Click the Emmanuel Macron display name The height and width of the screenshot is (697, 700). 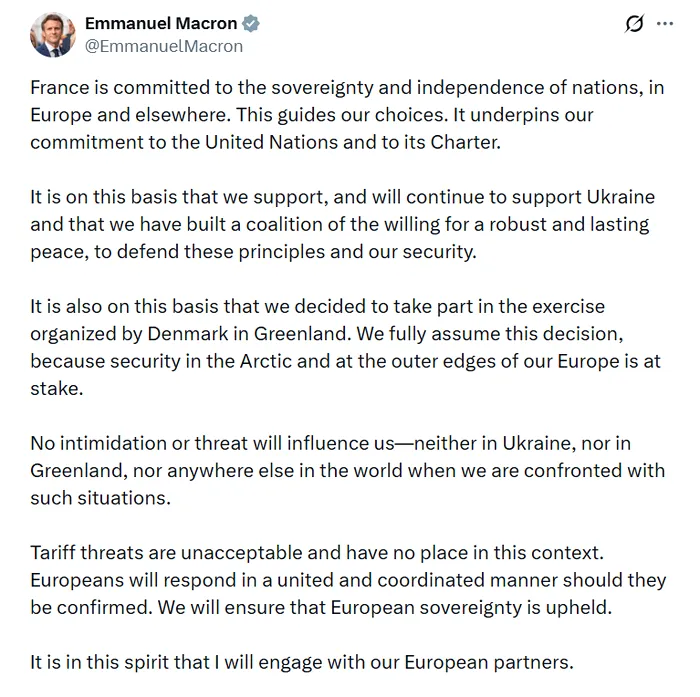coord(161,23)
